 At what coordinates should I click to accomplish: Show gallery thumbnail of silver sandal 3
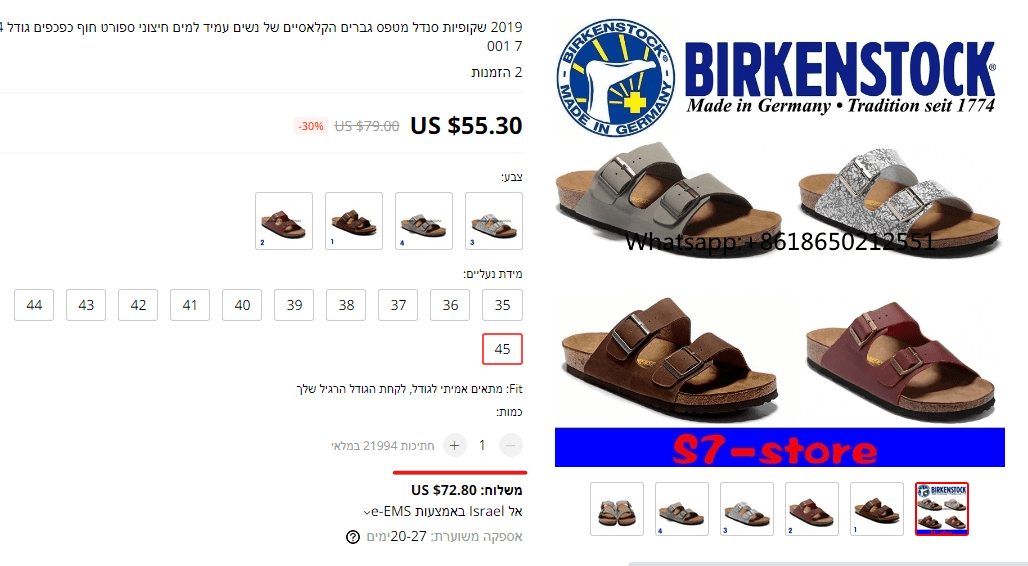point(747,509)
